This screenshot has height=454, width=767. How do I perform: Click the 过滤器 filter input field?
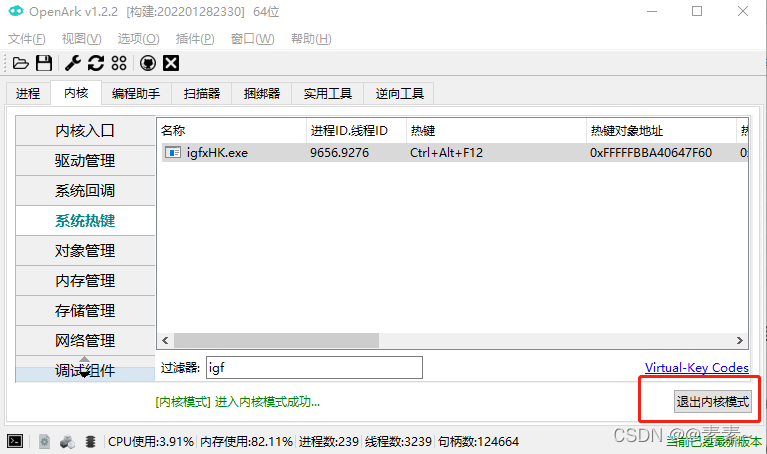tap(314, 367)
